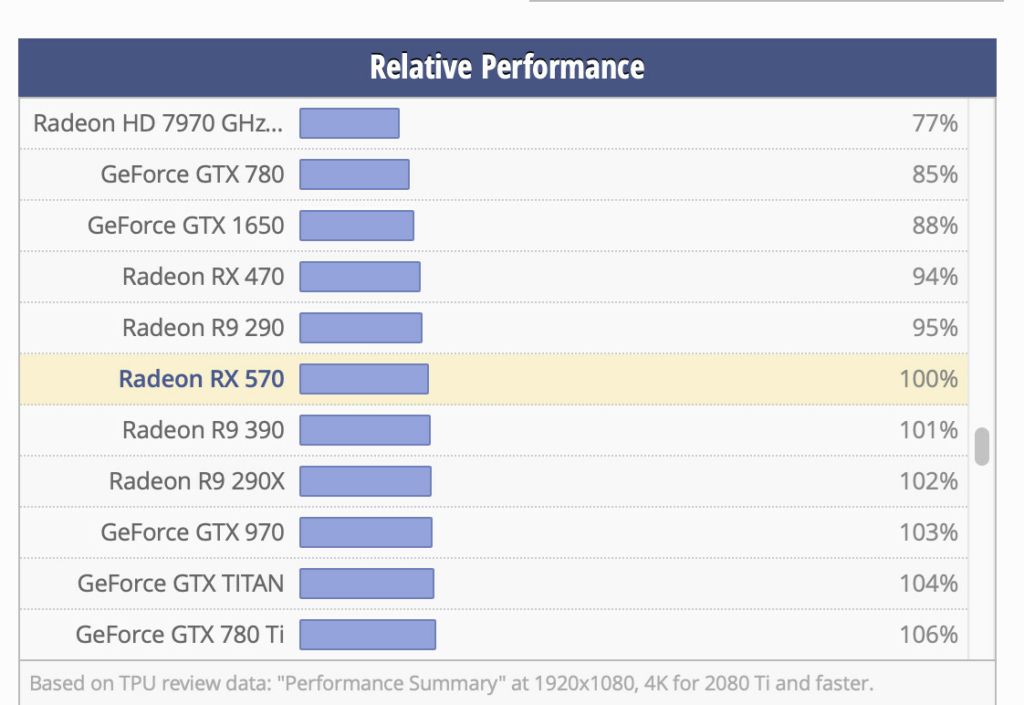Open the GeForce GTX 970 link
The height and width of the screenshot is (705, 1024).
point(192,532)
